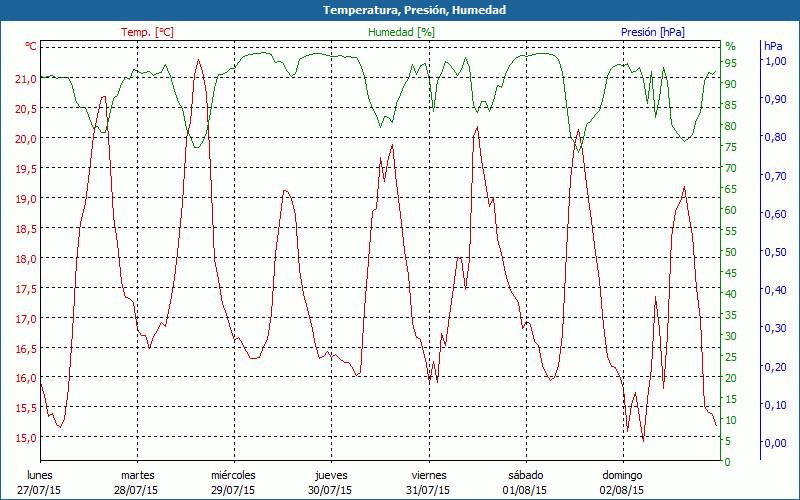Click temperature axis value '16,0'
The height and width of the screenshot is (500, 800).
coord(26,379)
